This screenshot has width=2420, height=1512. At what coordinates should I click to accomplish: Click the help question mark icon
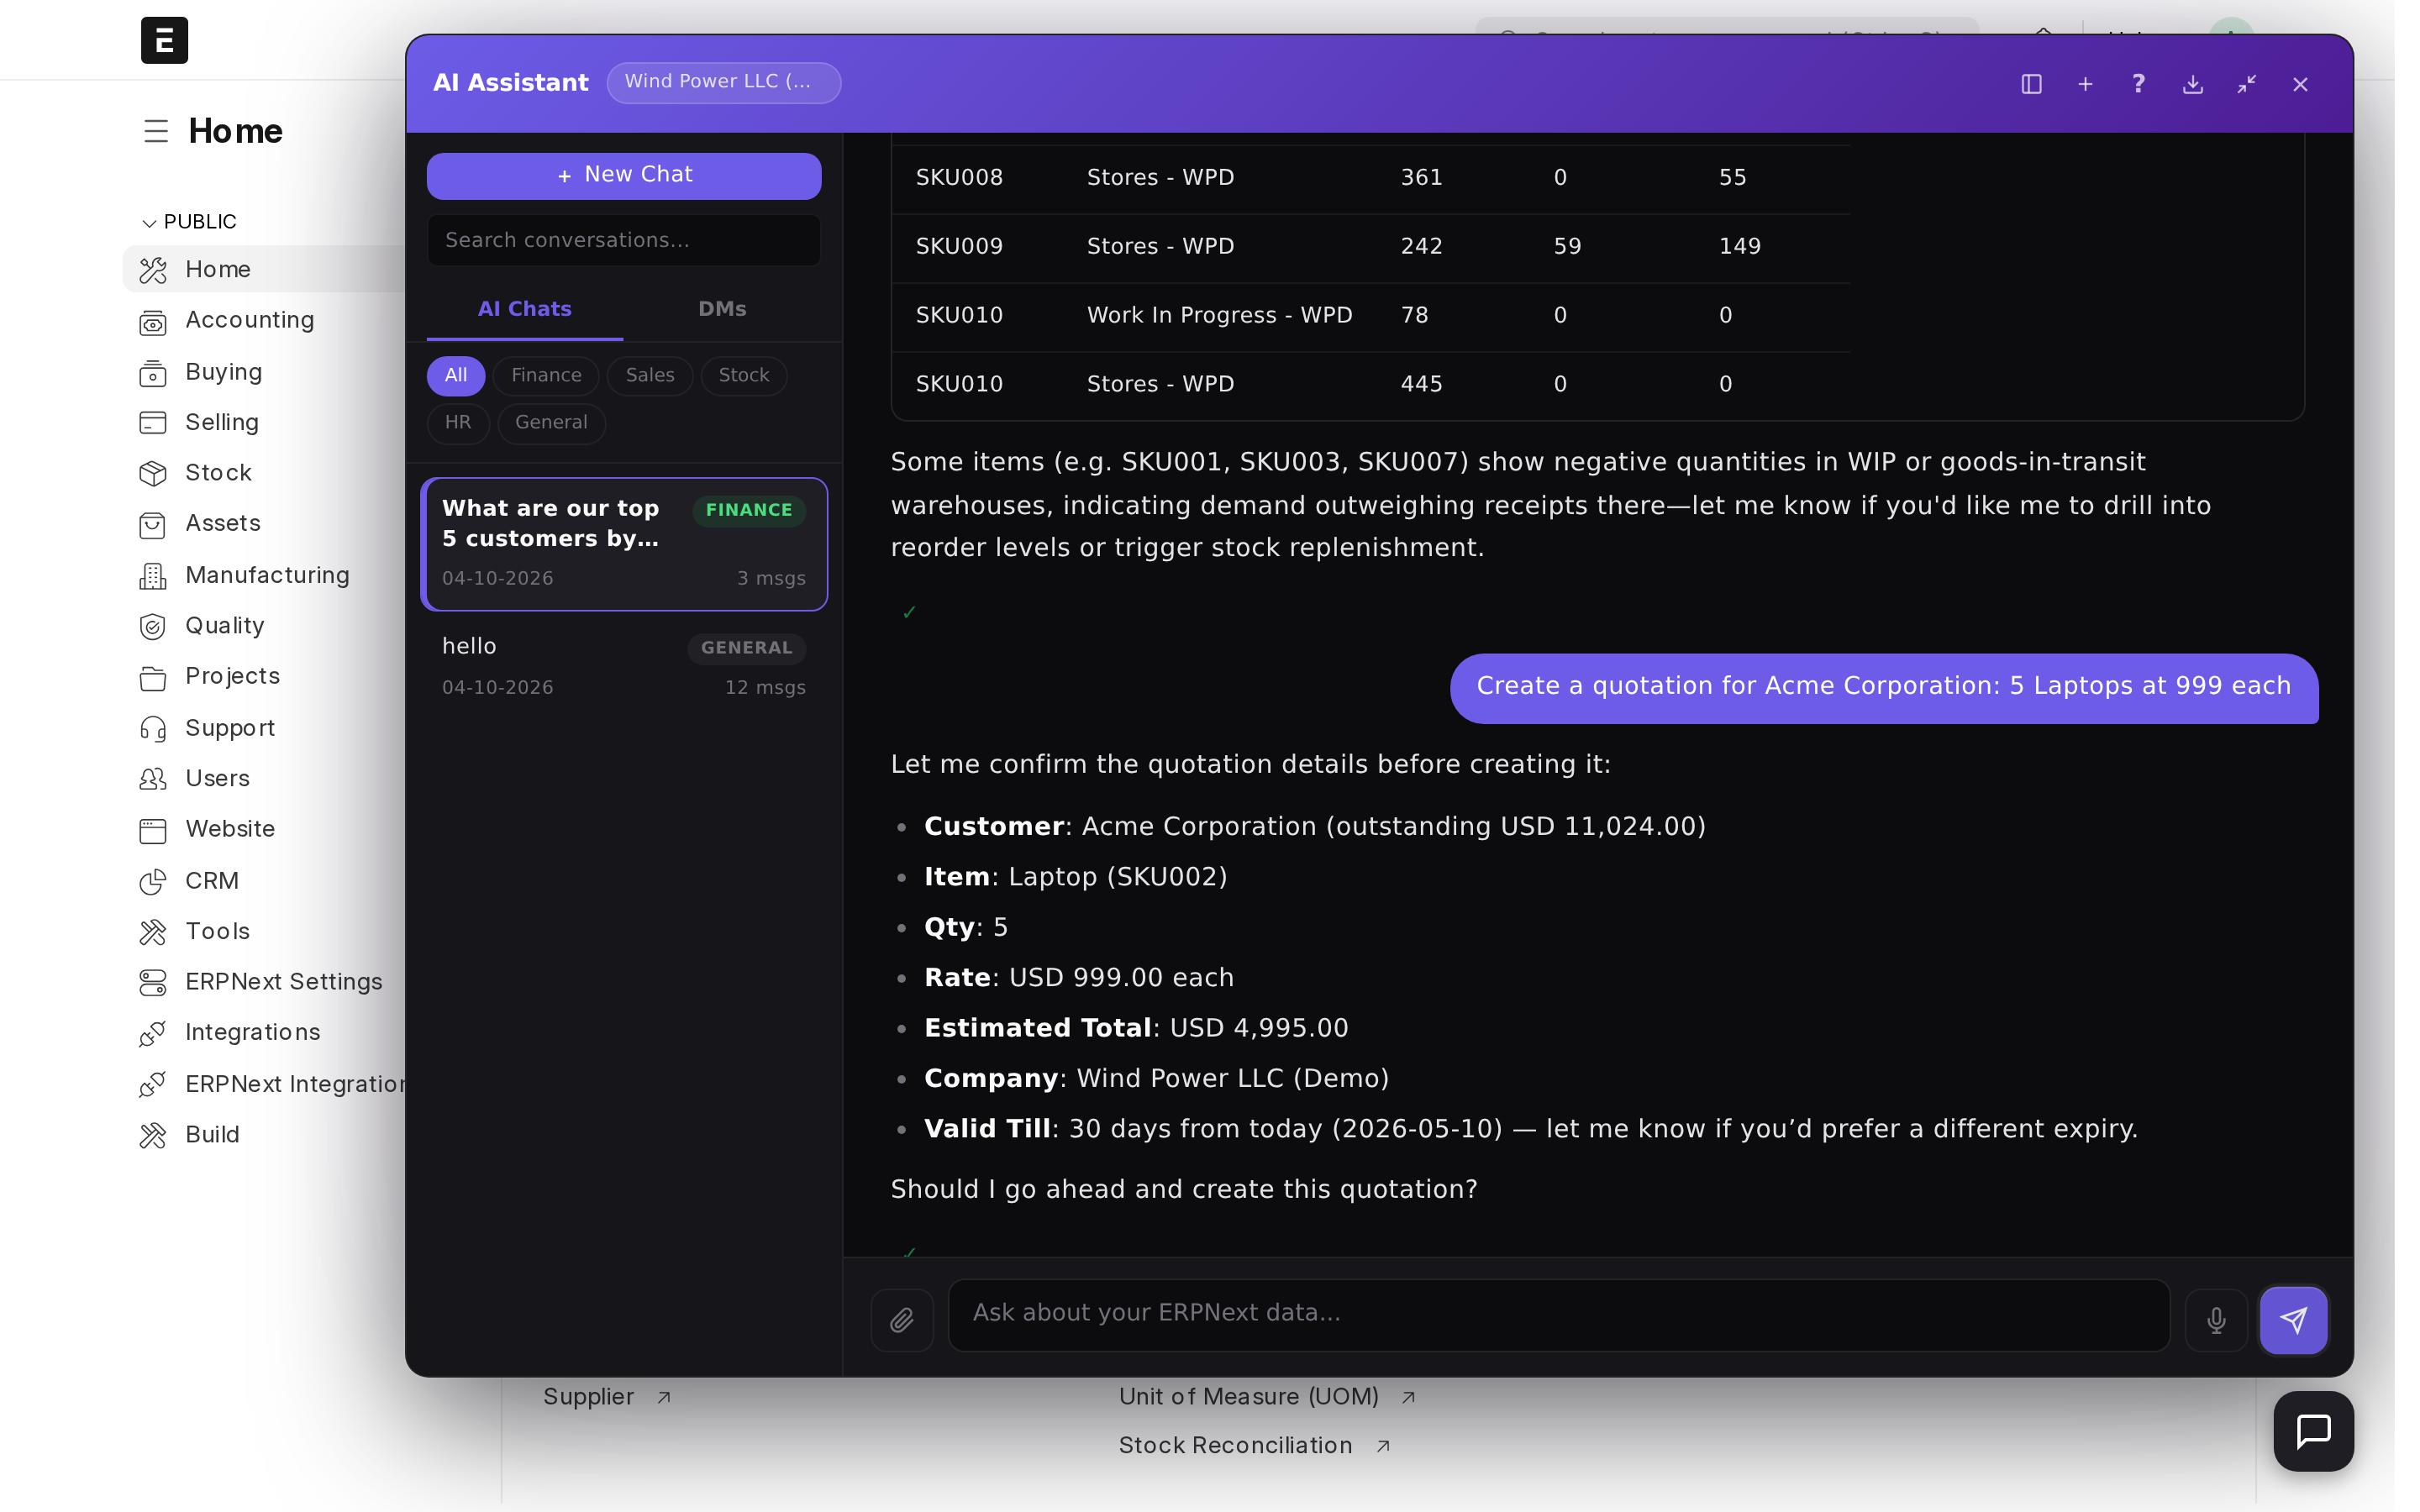[2138, 84]
